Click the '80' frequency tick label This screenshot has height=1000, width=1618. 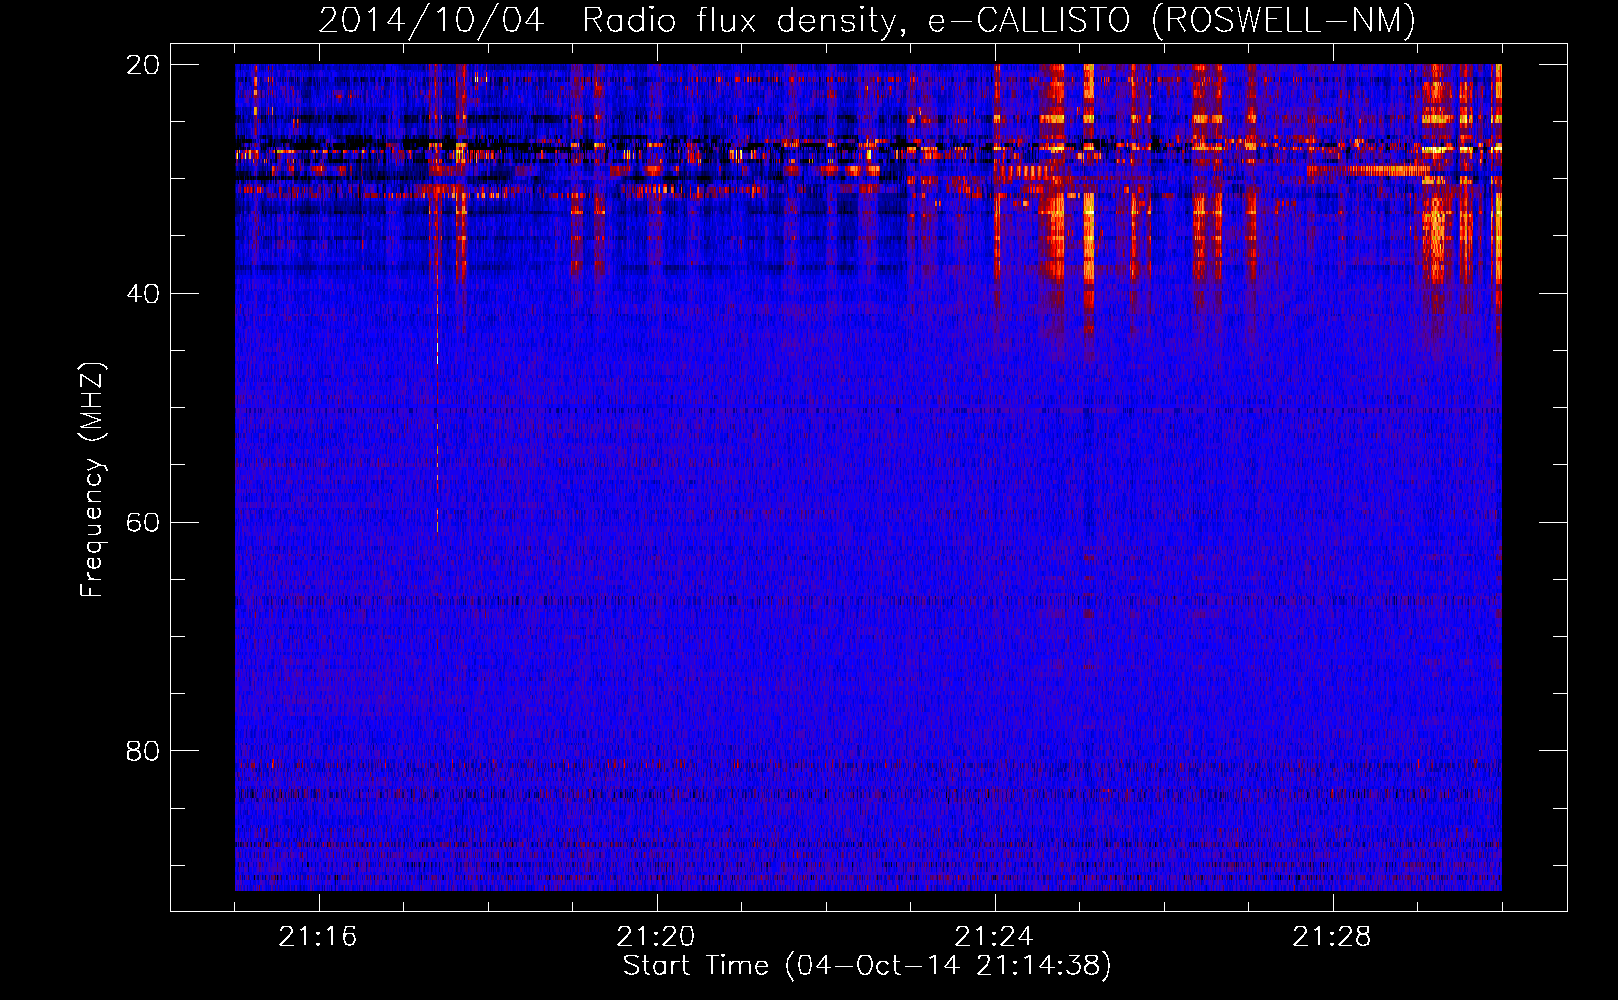pyautogui.click(x=142, y=751)
